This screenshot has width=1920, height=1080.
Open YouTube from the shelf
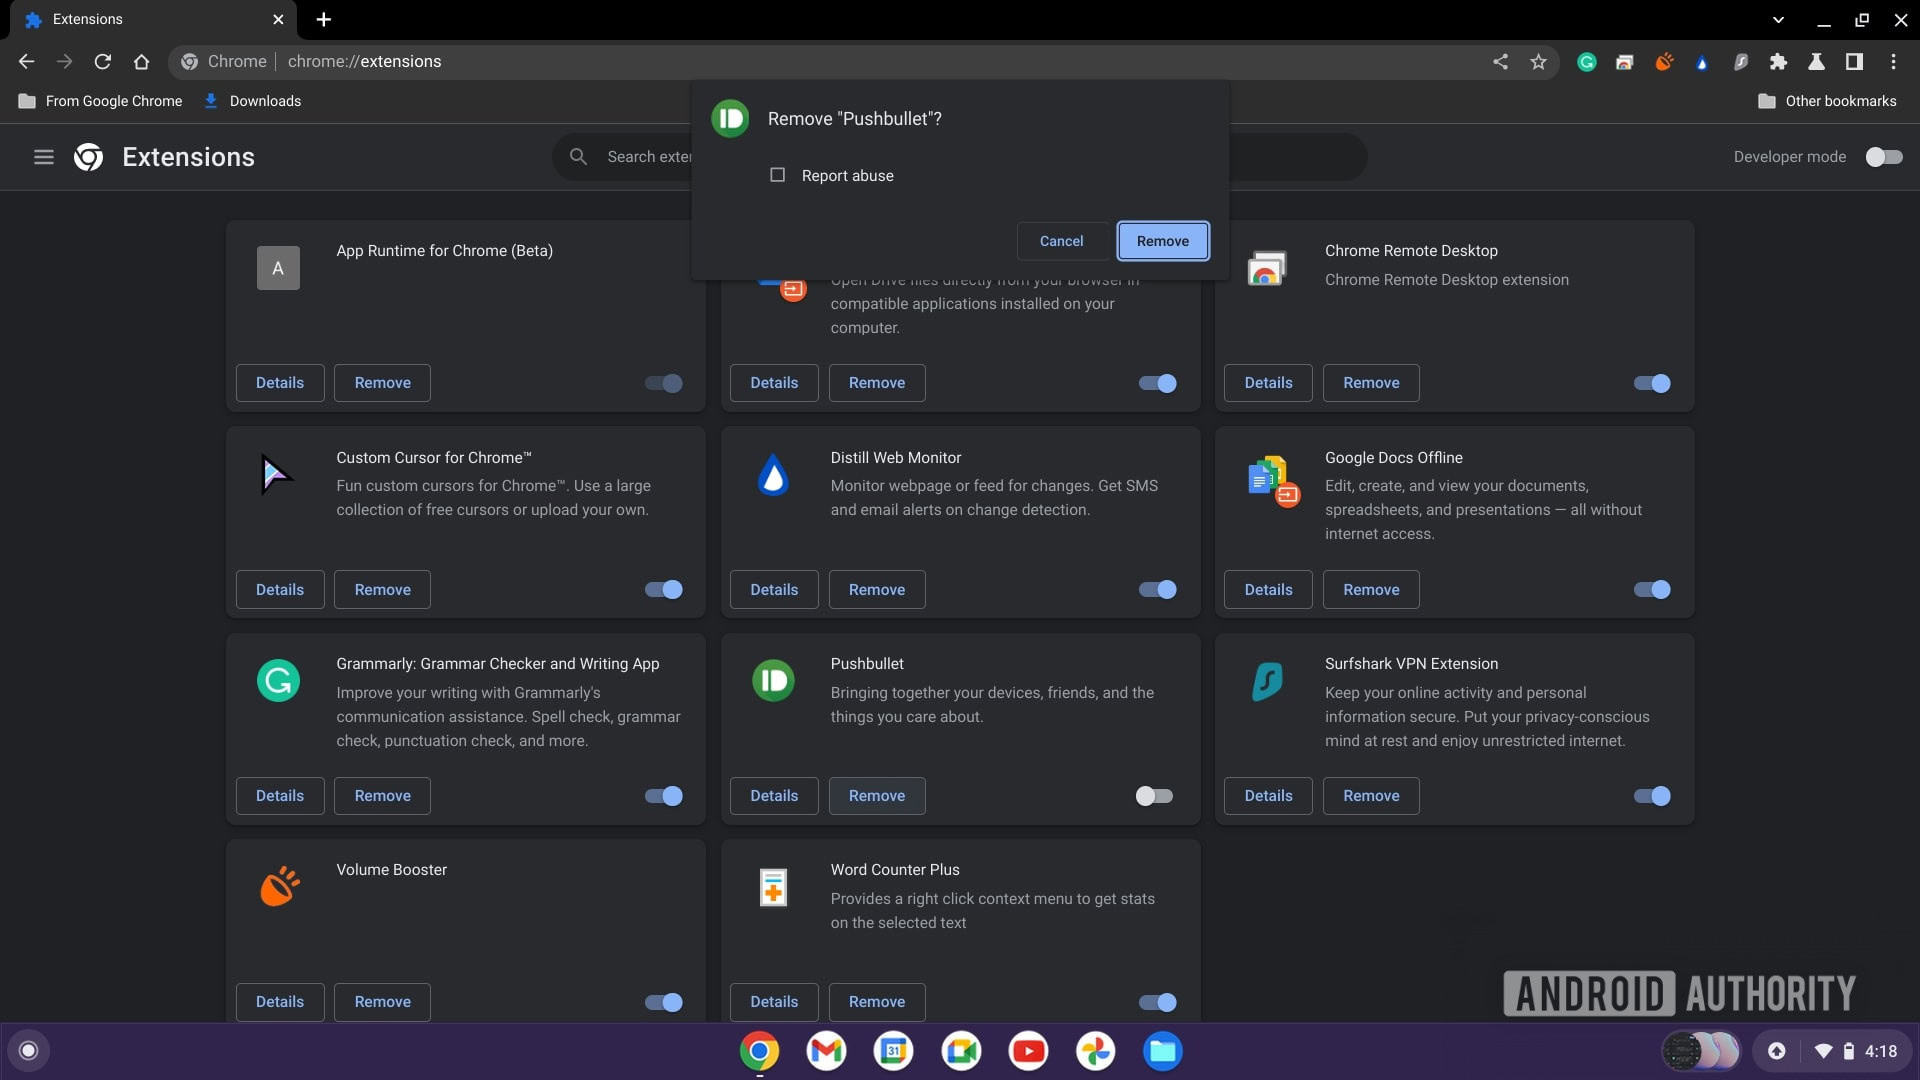pyautogui.click(x=1028, y=1051)
